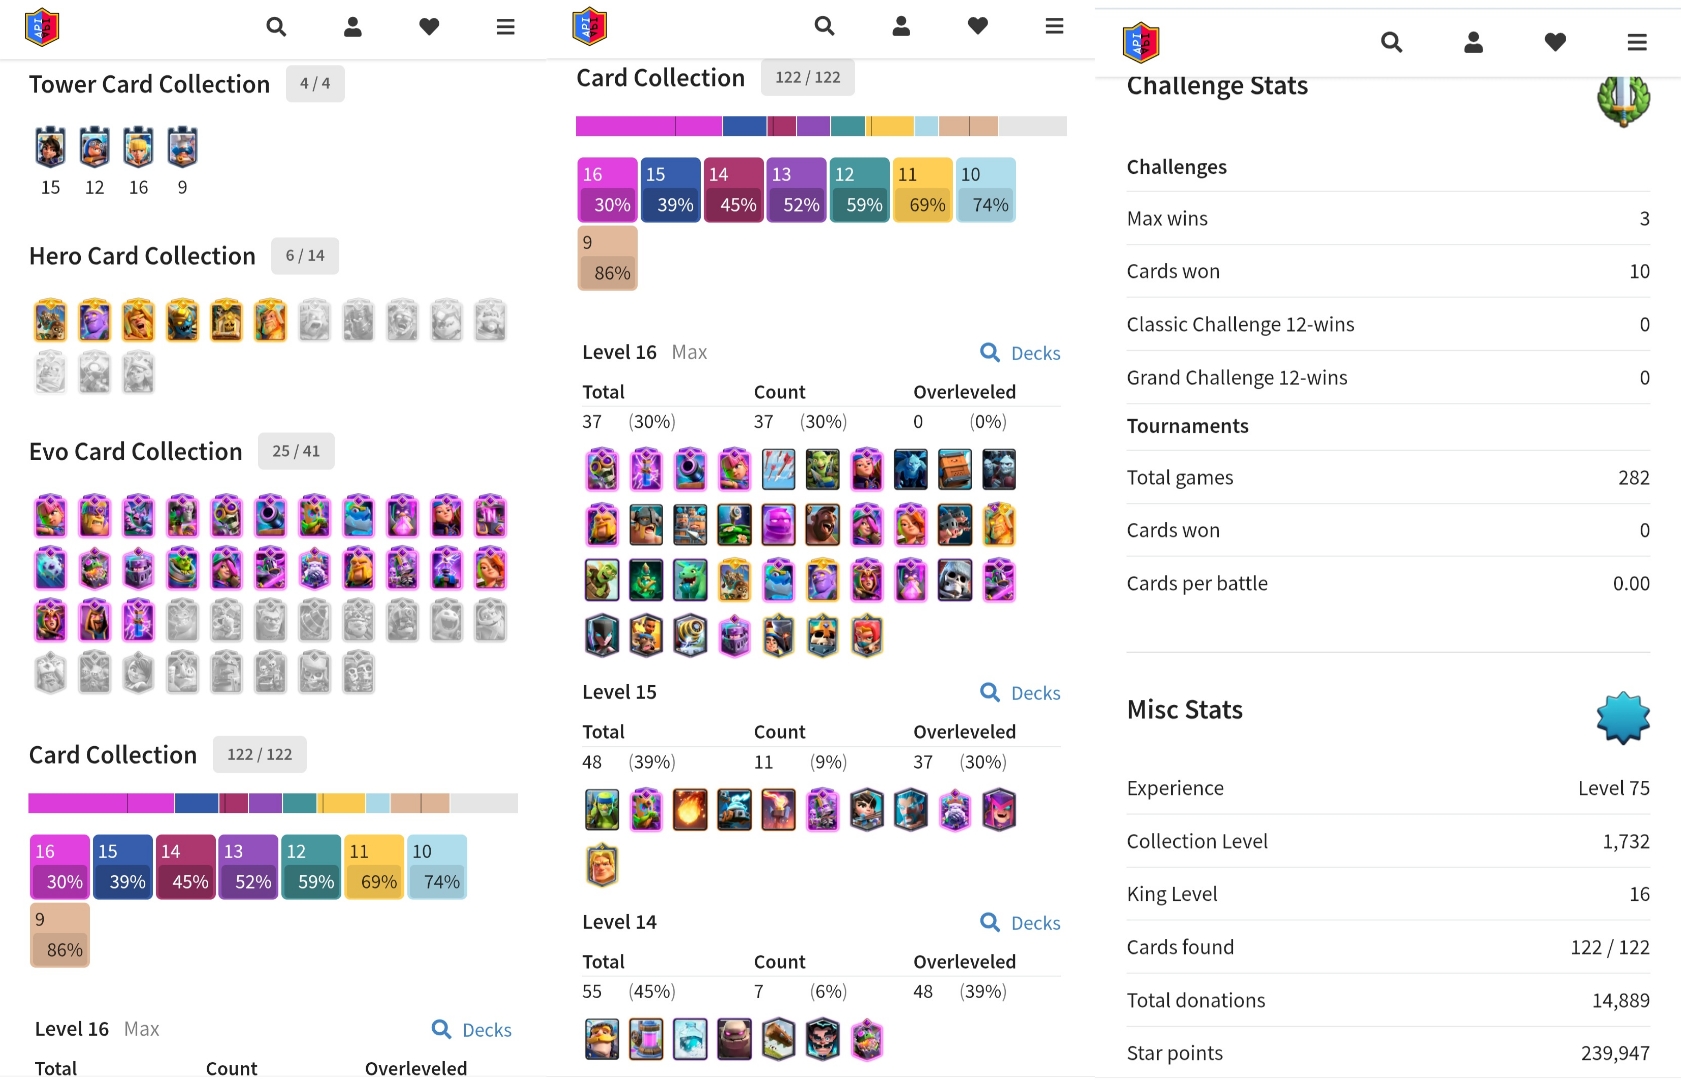This screenshot has height=1080, width=1681.
Task: Select level 16 30% tile above the Level 15 list
Action: tap(608, 190)
